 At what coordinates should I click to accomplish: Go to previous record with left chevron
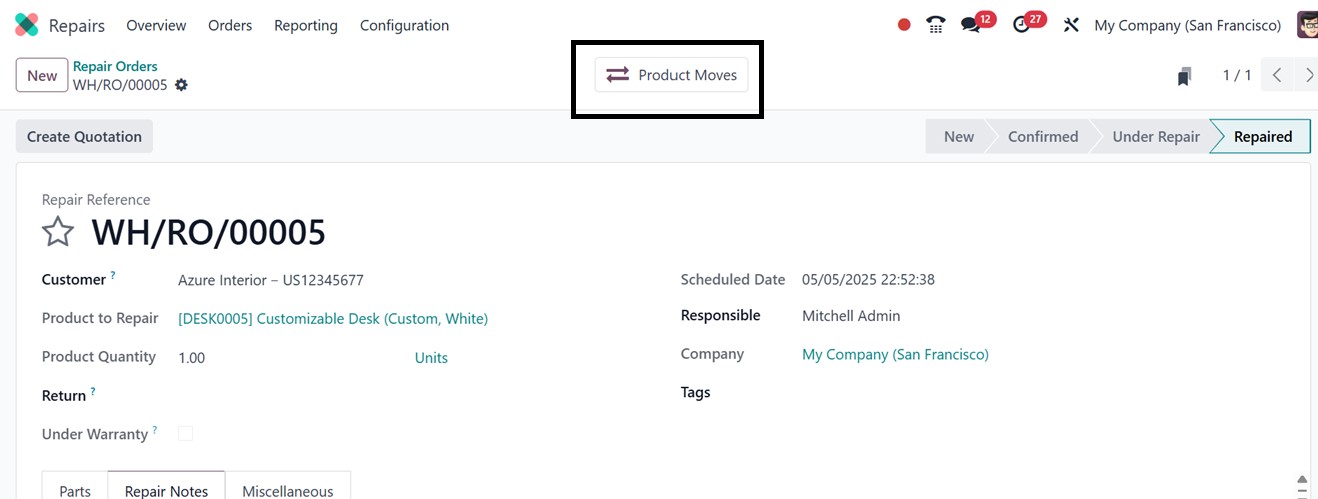(x=1277, y=76)
